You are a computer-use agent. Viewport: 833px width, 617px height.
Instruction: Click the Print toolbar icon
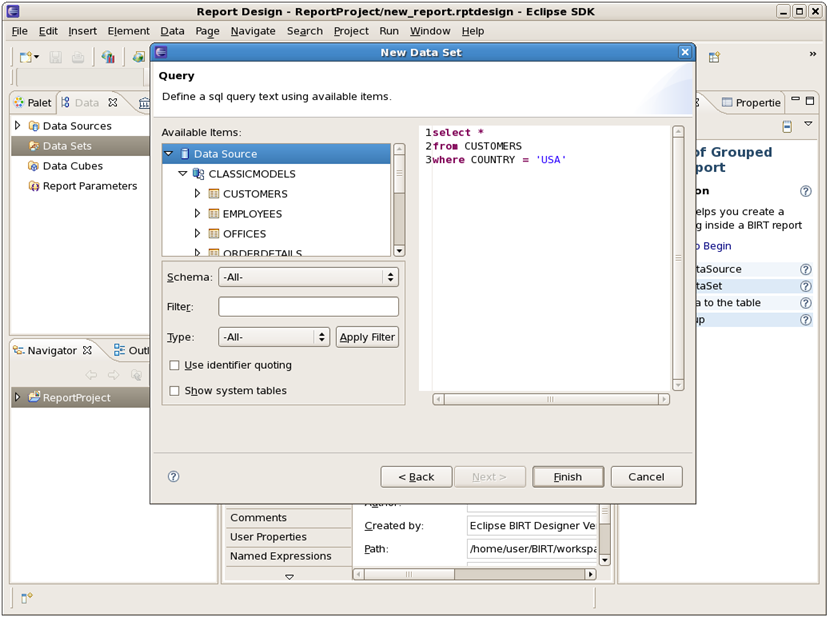[78, 57]
